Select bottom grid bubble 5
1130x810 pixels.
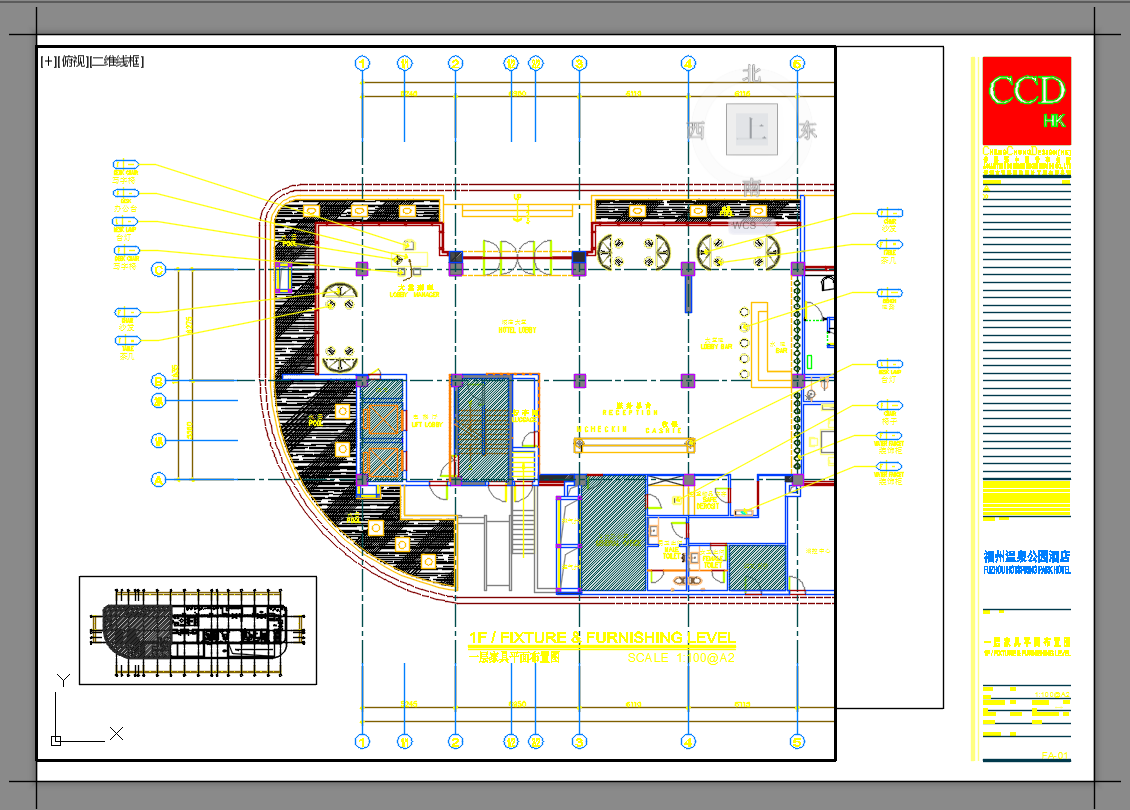(x=797, y=742)
